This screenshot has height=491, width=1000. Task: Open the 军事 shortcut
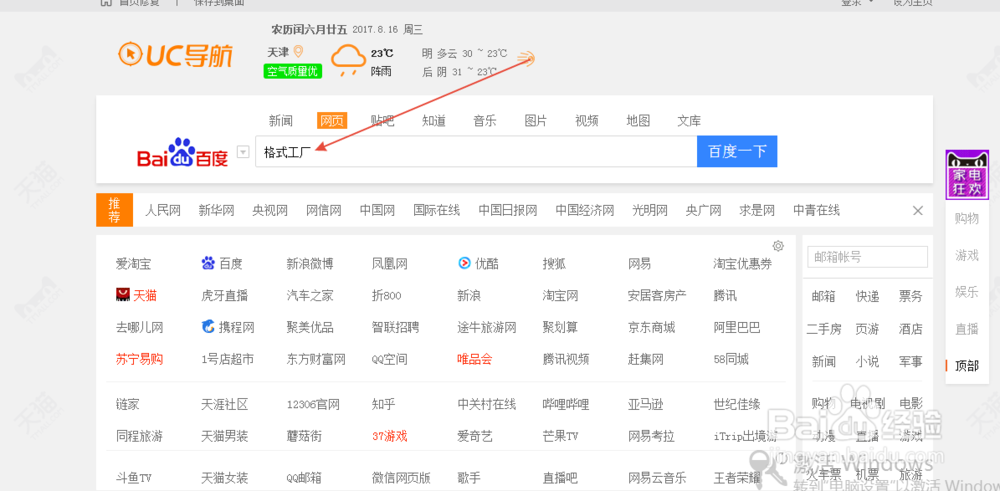click(x=911, y=362)
